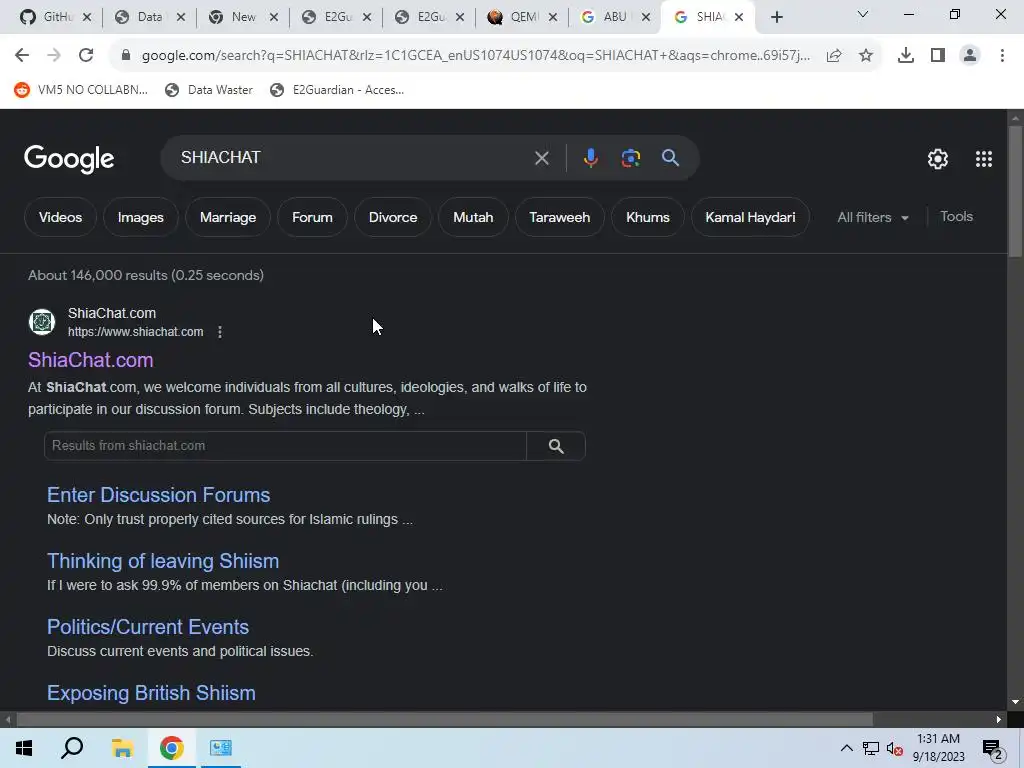Click the Chrome taskbar icon
Image resolution: width=1024 pixels, height=768 pixels.
(x=171, y=748)
